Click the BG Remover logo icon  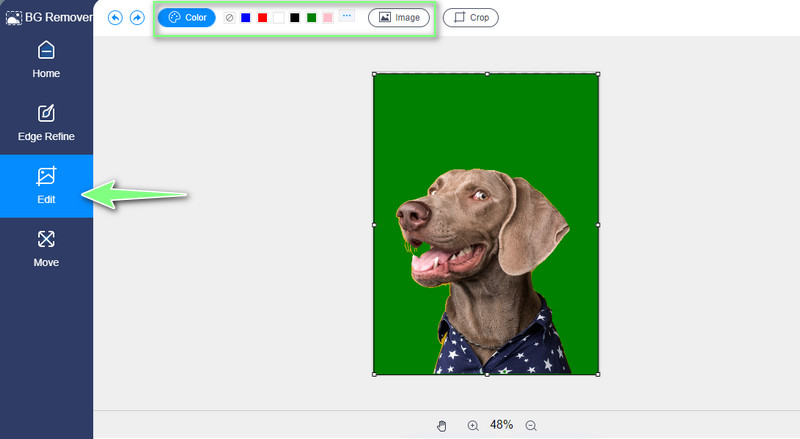pos(14,18)
